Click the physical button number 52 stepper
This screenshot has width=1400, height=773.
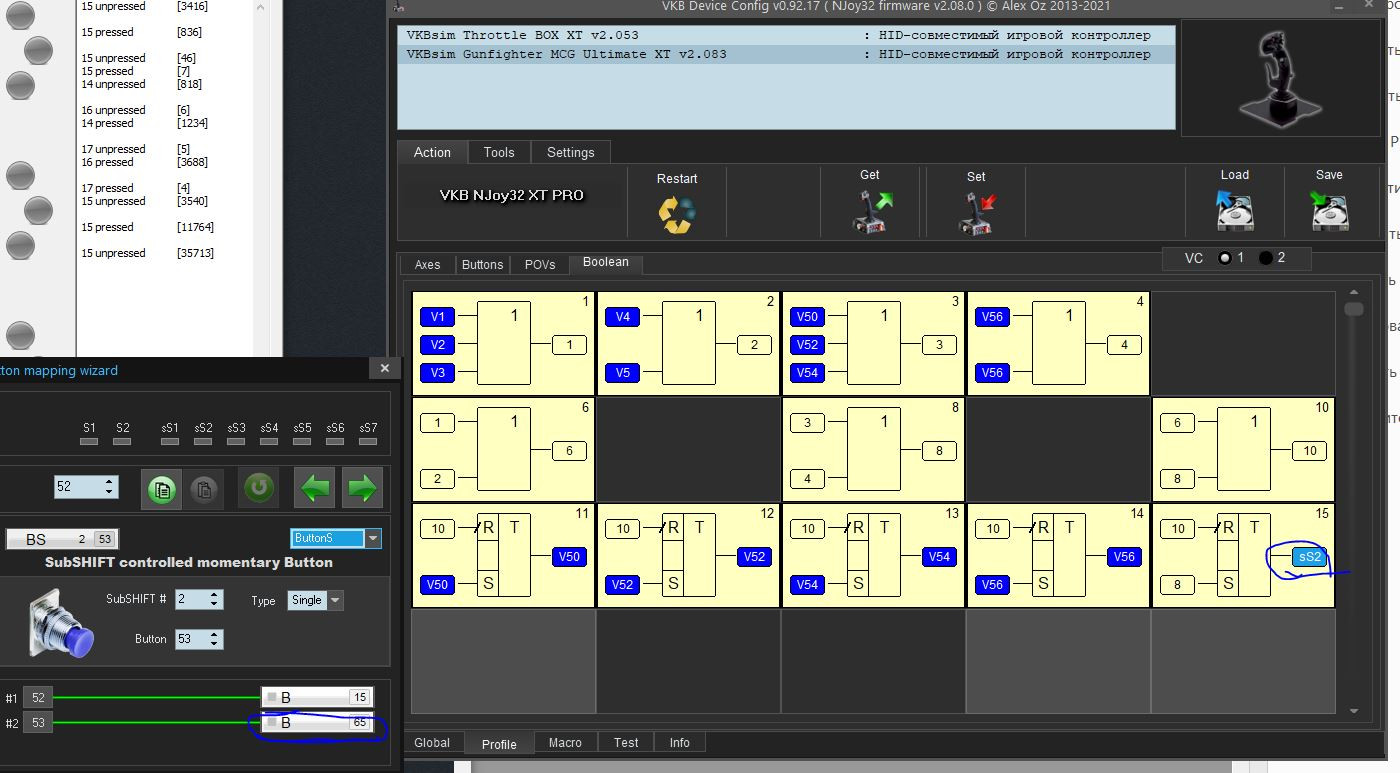pyautogui.click(x=86, y=487)
